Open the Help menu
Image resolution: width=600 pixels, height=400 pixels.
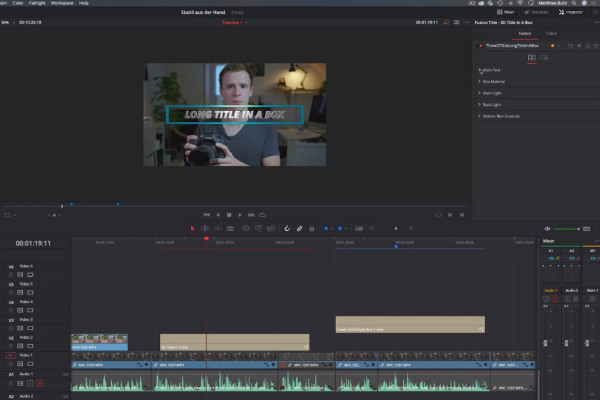click(83, 3)
